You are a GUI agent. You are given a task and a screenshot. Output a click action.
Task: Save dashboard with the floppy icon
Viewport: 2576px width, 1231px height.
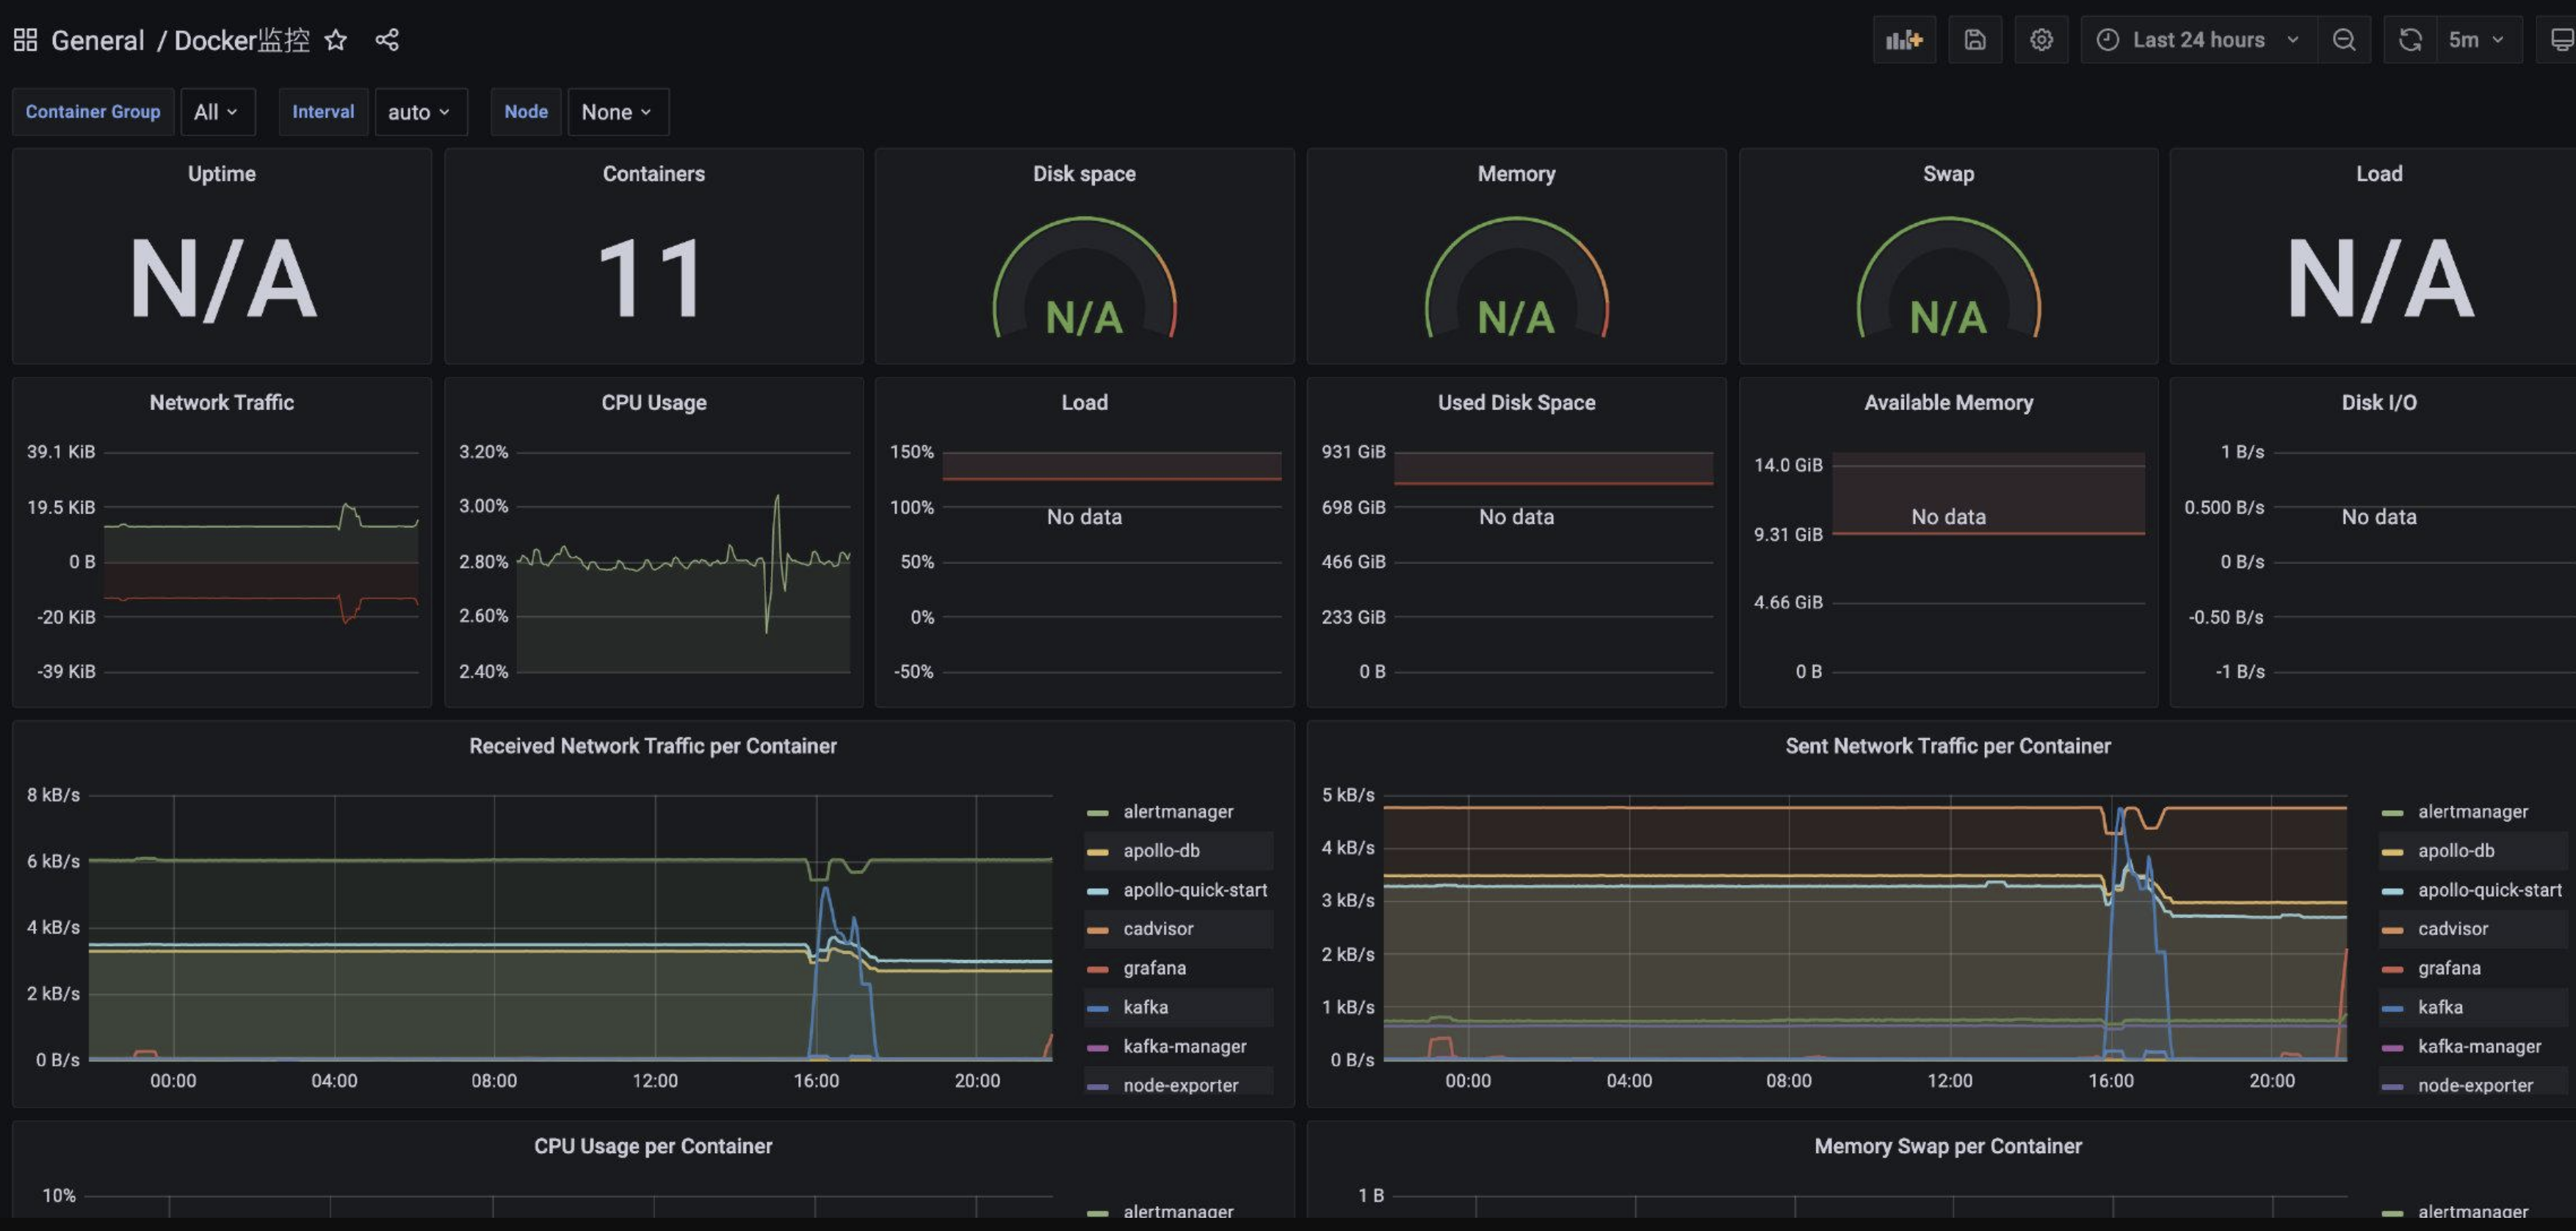pyautogui.click(x=1974, y=40)
